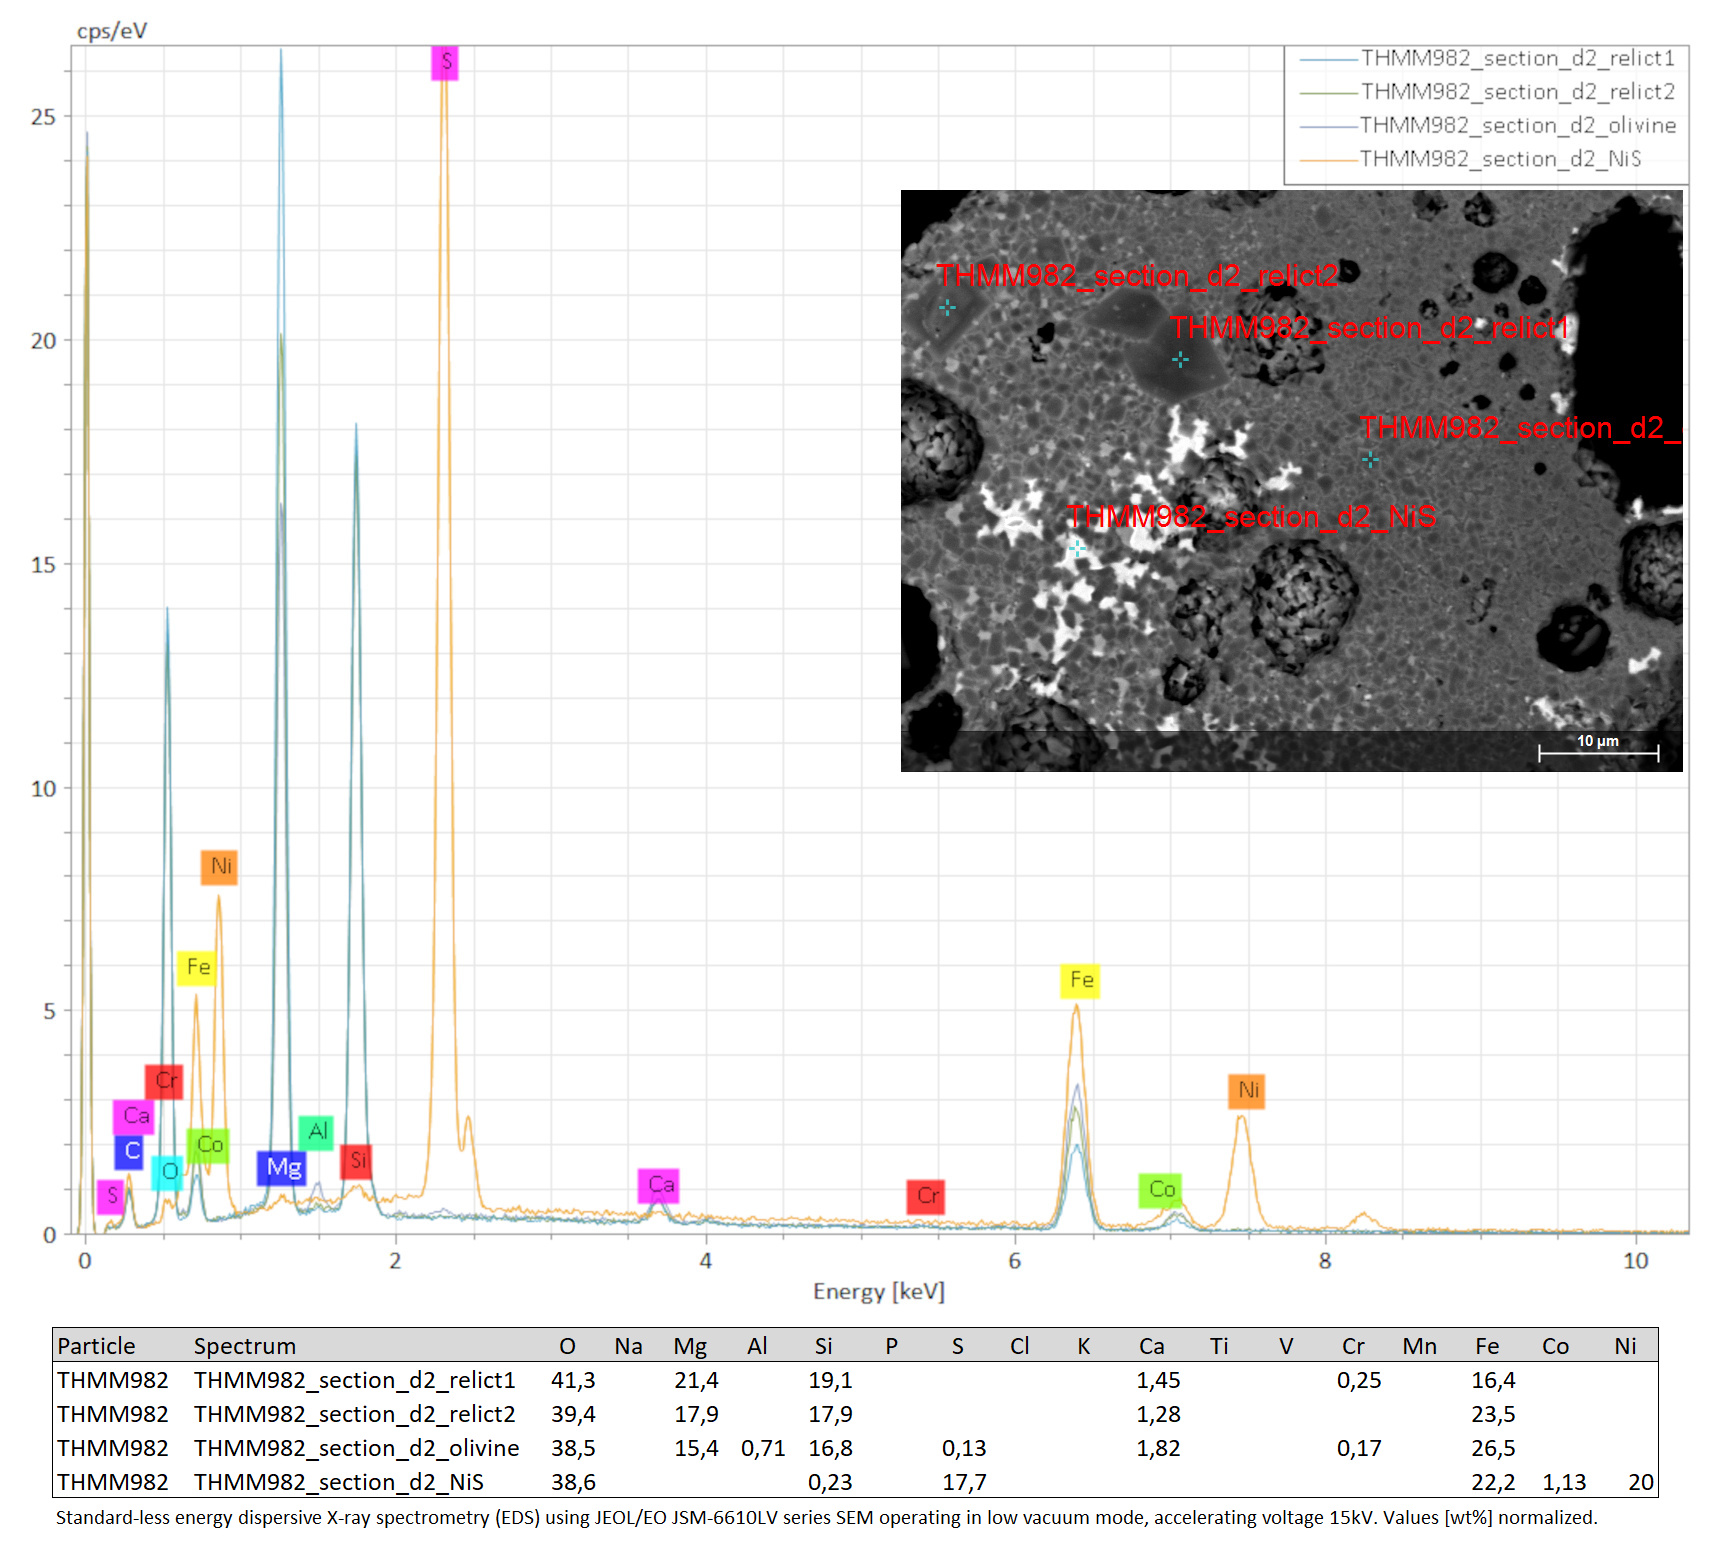Click the cyan O element label
This screenshot has width=1714, height=1542.
click(168, 1172)
